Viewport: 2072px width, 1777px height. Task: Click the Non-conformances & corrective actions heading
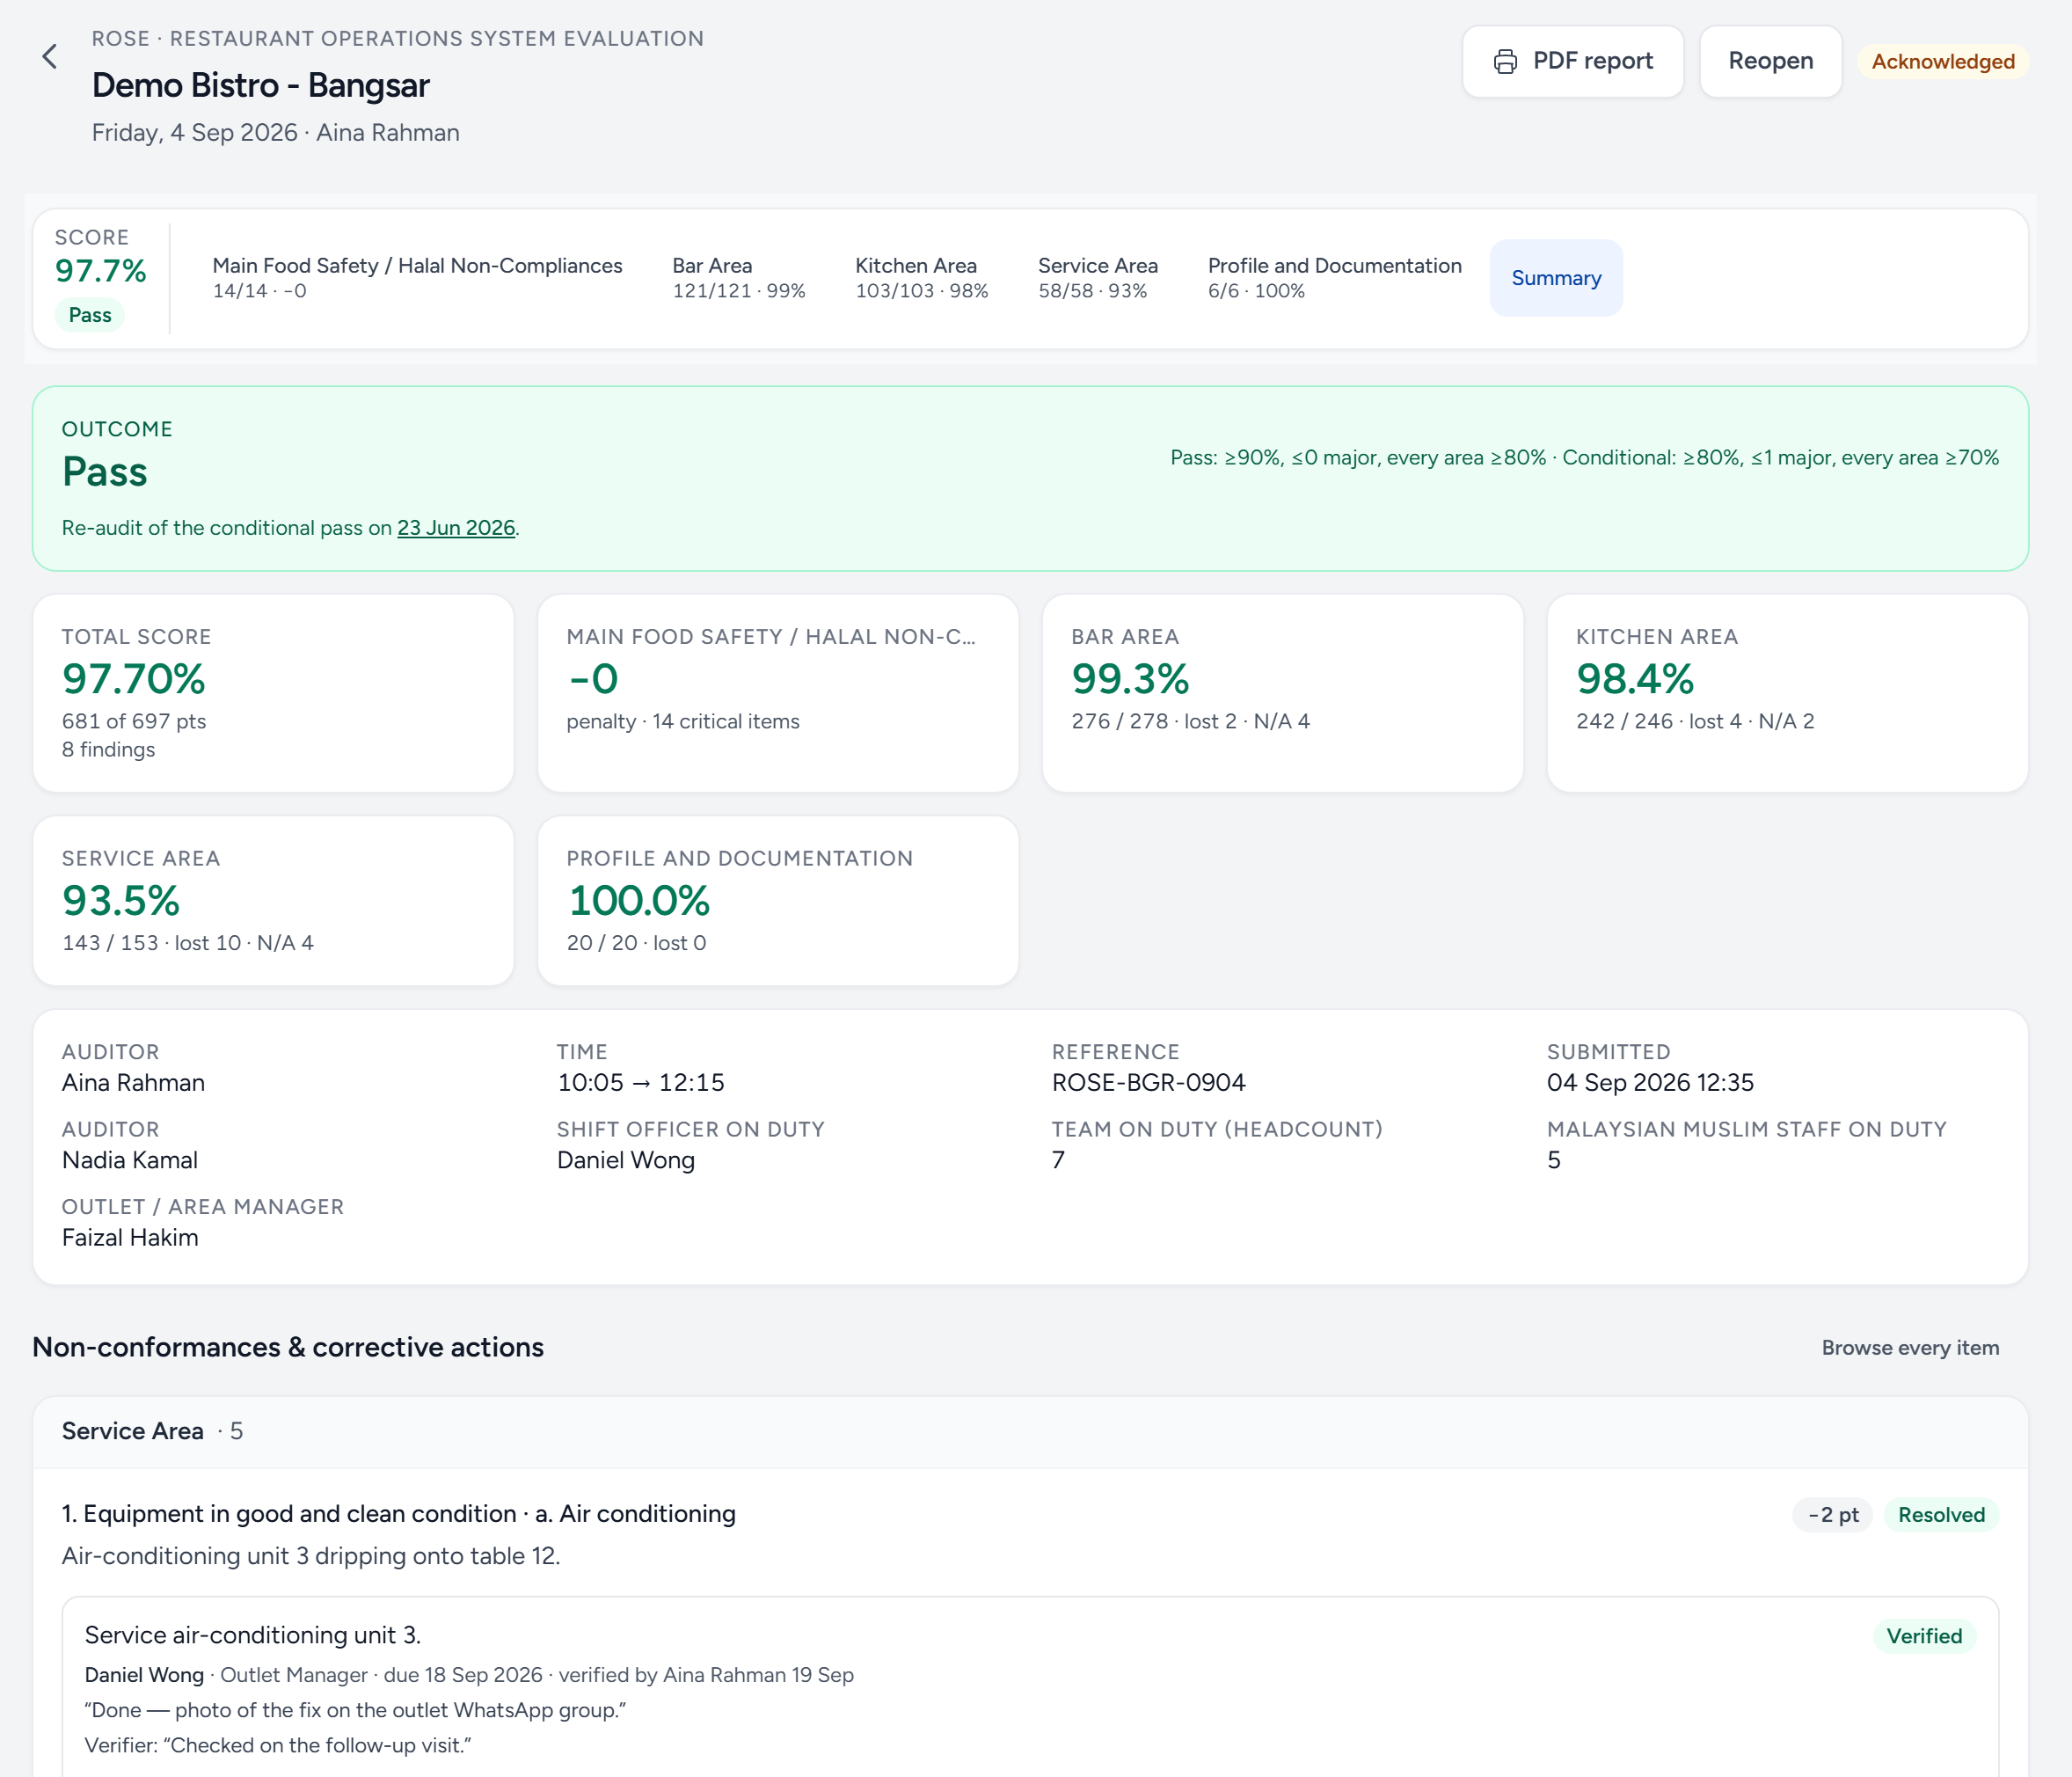[288, 1348]
